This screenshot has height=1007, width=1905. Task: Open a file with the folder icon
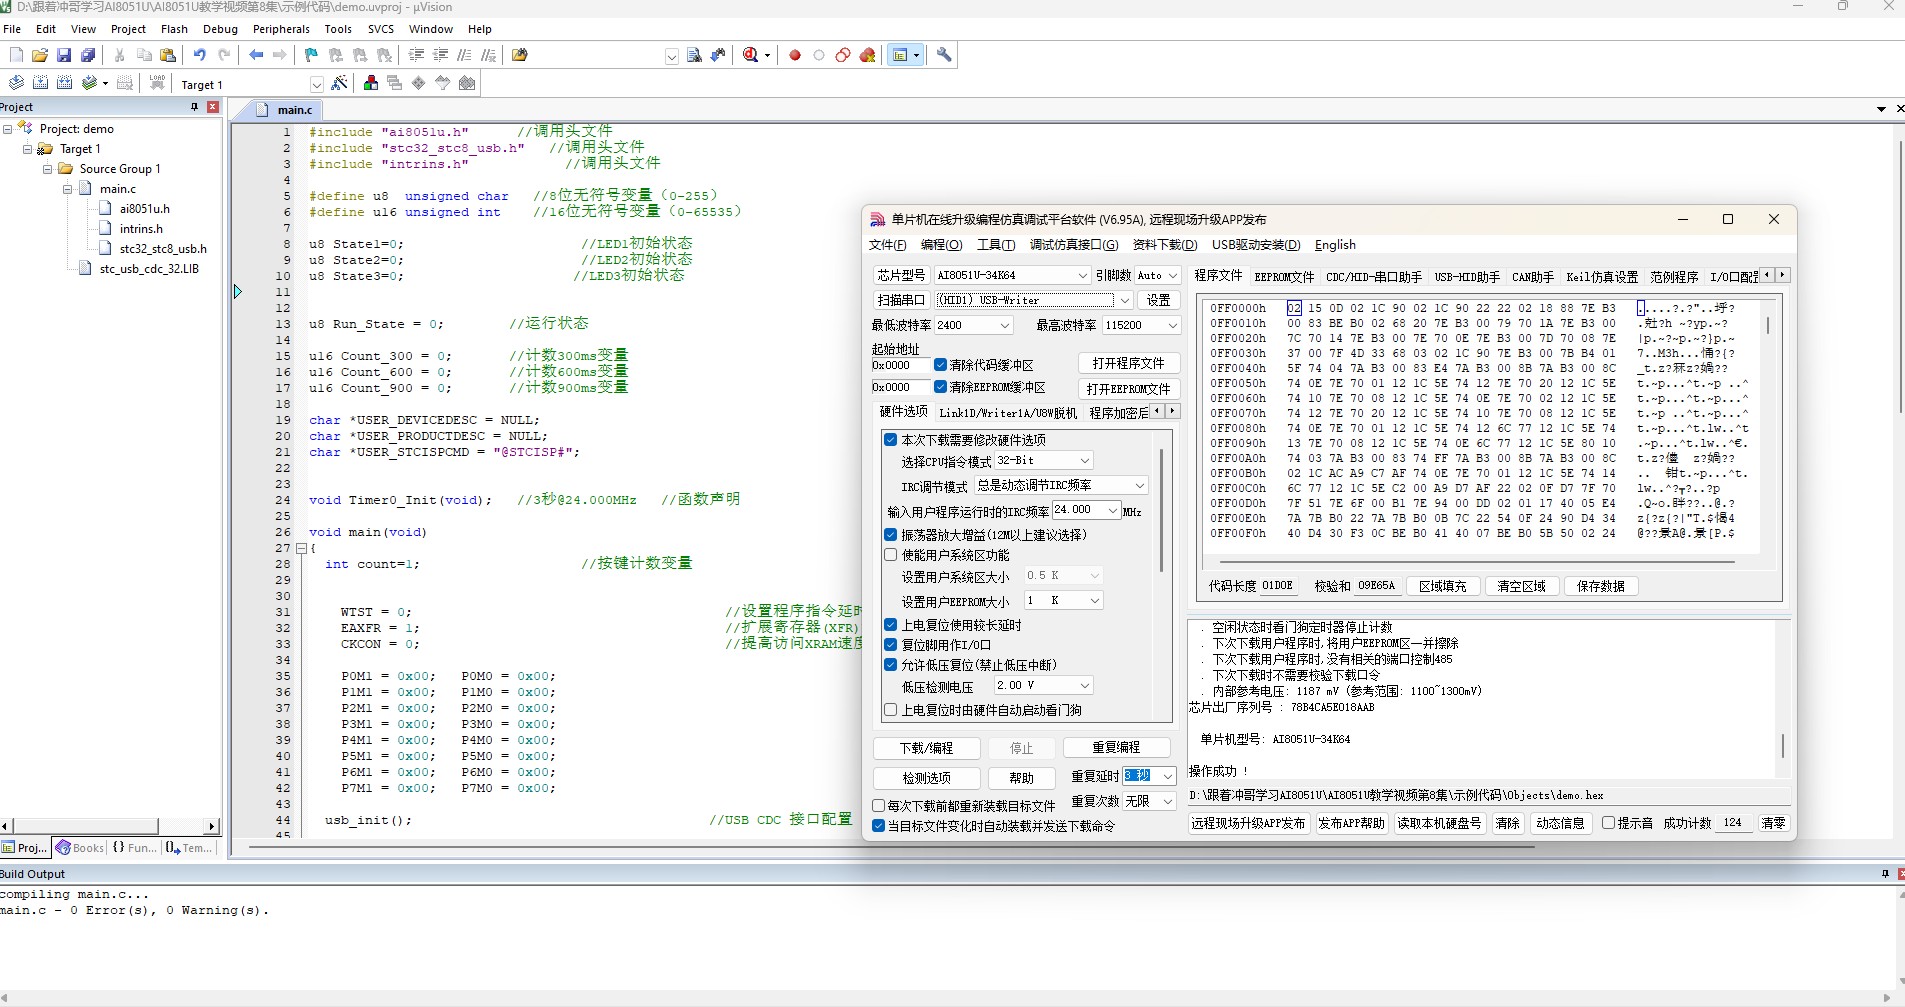coord(40,55)
